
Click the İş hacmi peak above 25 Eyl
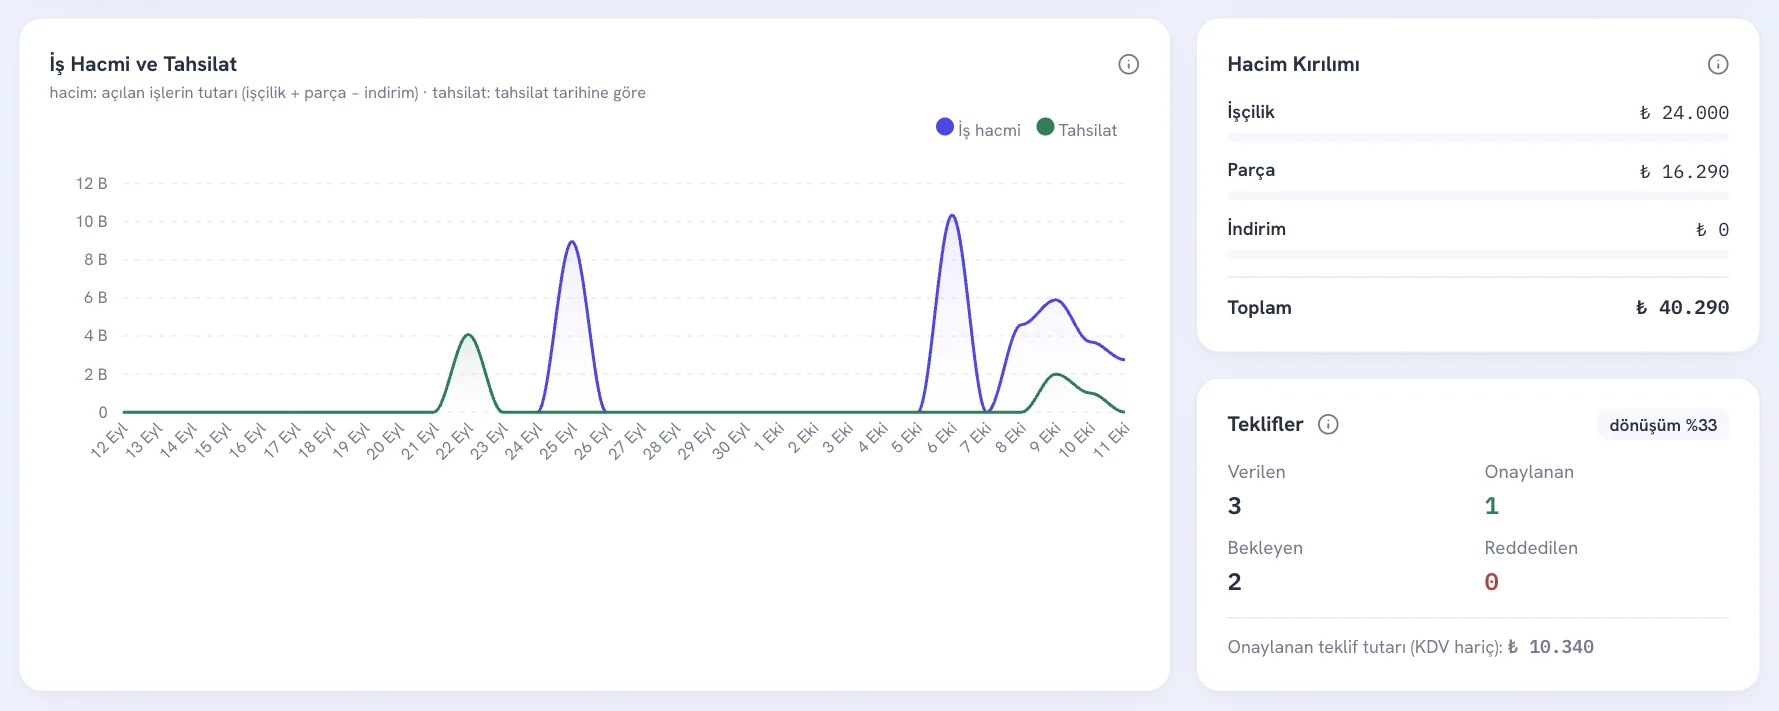572,242
